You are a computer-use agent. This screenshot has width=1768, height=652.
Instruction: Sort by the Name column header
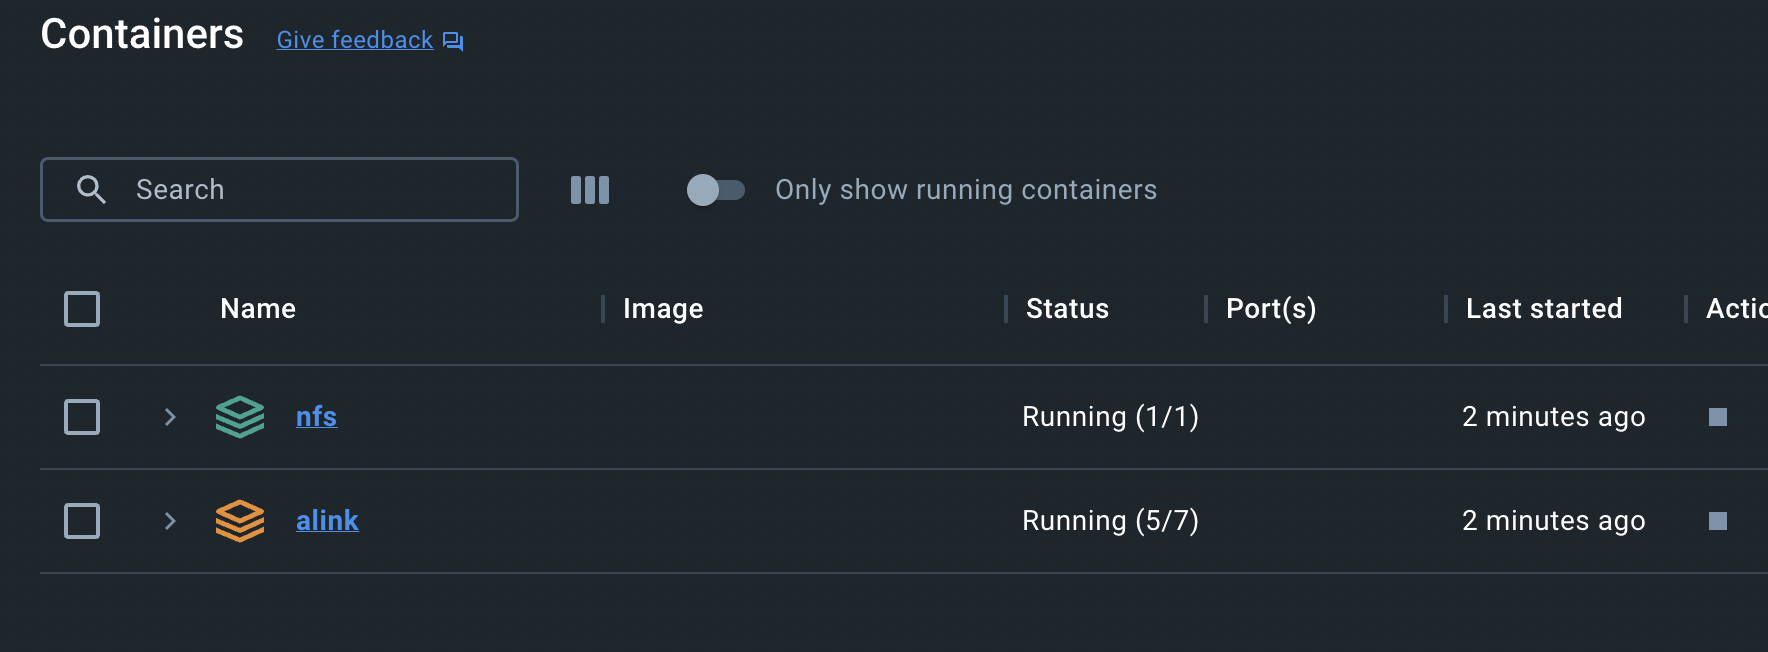pyautogui.click(x=258, y=309)
